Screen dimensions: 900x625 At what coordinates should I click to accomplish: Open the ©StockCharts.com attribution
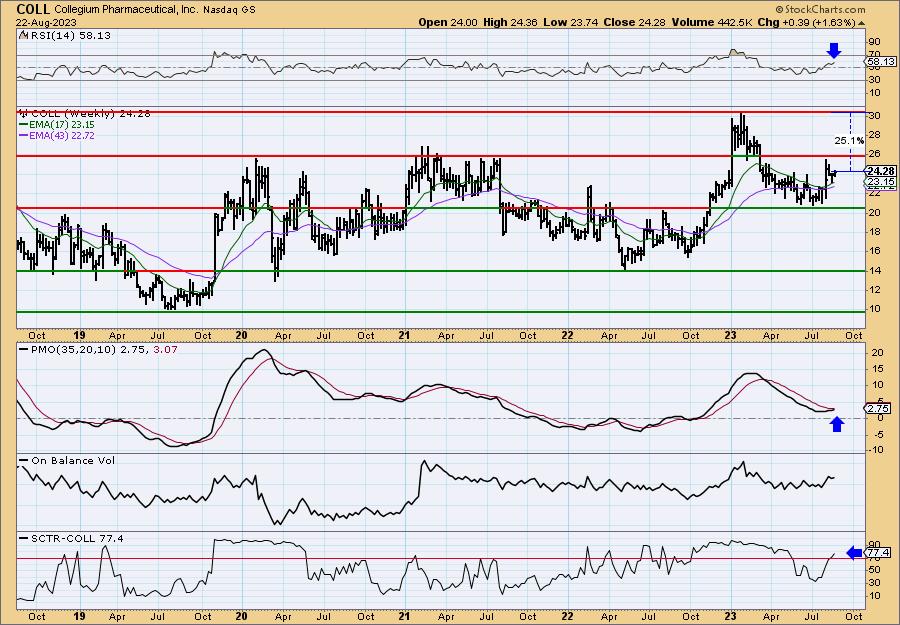point(820,10)
